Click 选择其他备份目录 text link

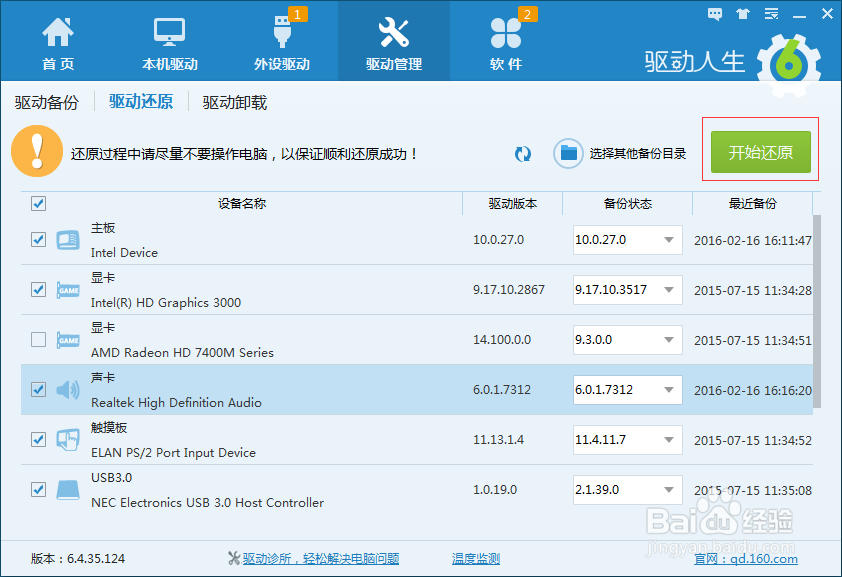[x=637, y=154]
